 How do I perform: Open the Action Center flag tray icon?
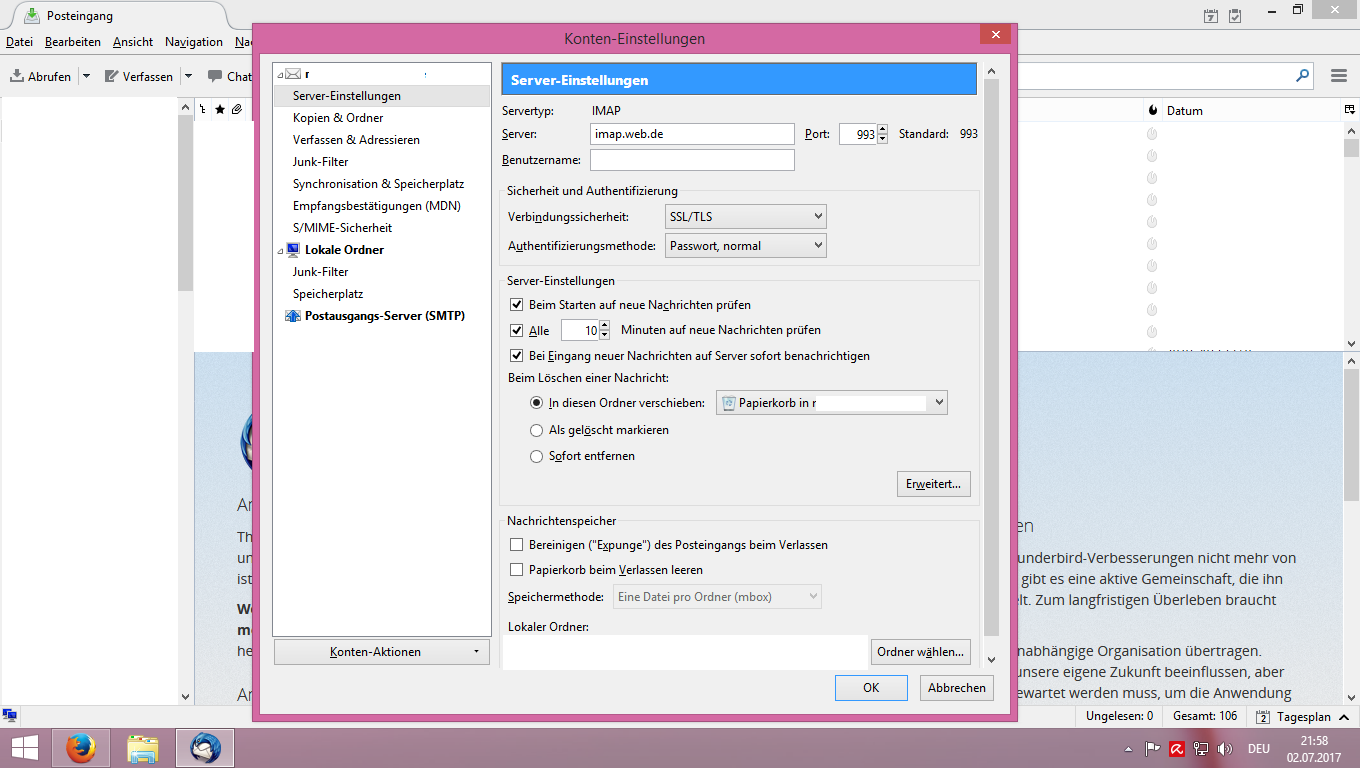[x=1152, y=748]
